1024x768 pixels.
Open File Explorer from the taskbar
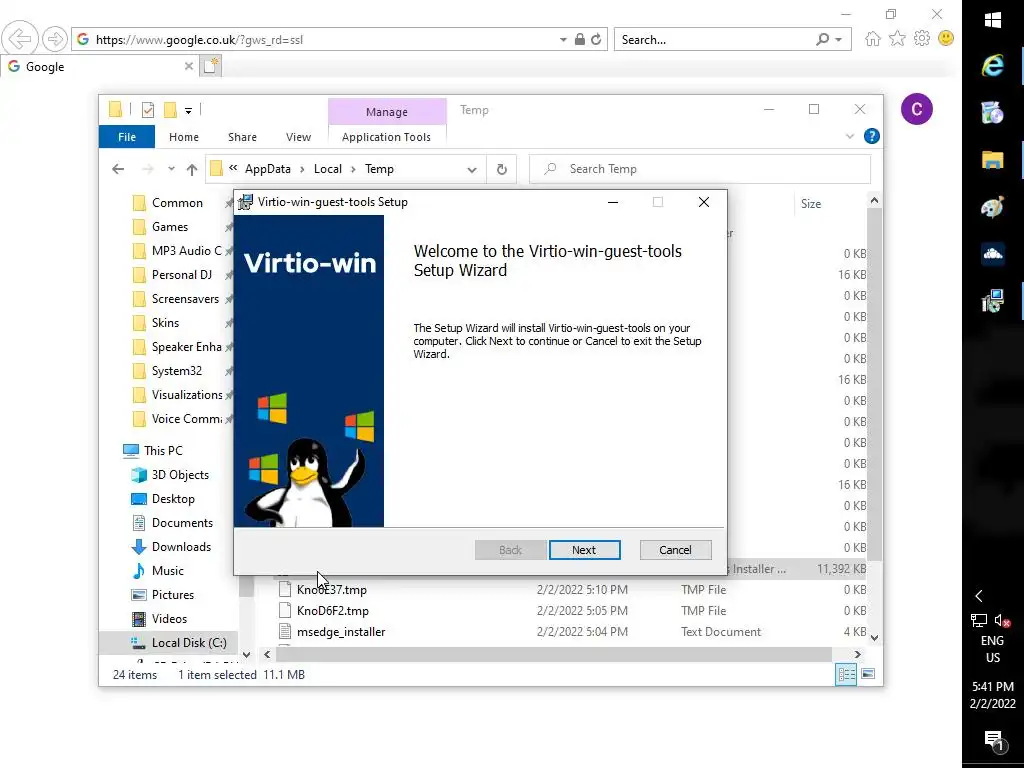[x=993, y=159]
